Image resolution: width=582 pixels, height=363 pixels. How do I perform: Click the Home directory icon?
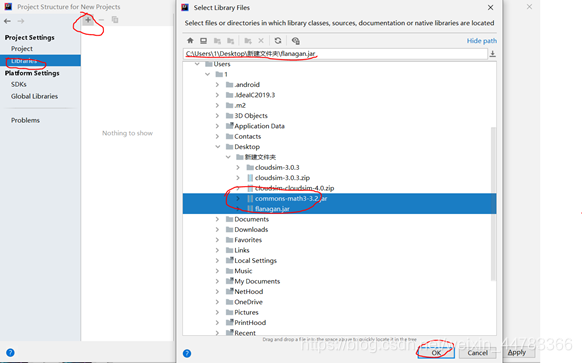point(190,40)
